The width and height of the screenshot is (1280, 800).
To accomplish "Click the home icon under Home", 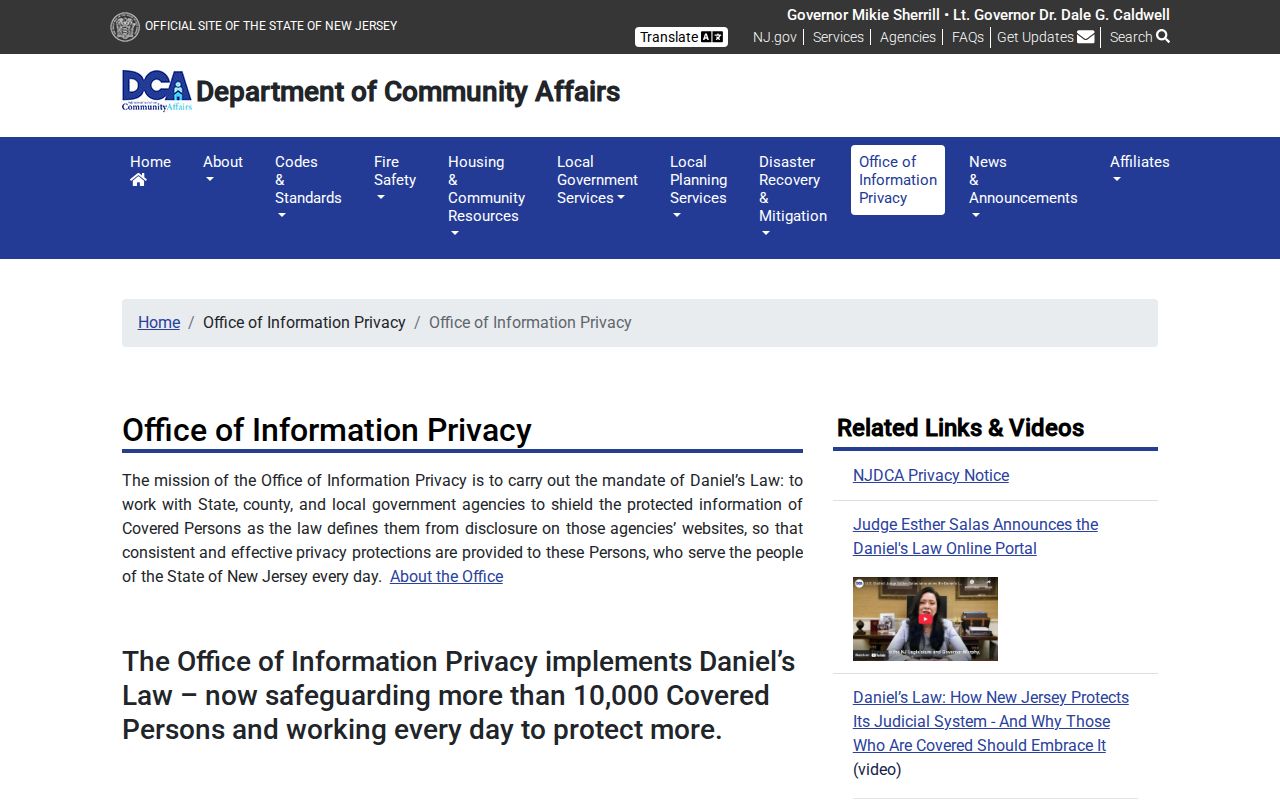I will [138, 180].
